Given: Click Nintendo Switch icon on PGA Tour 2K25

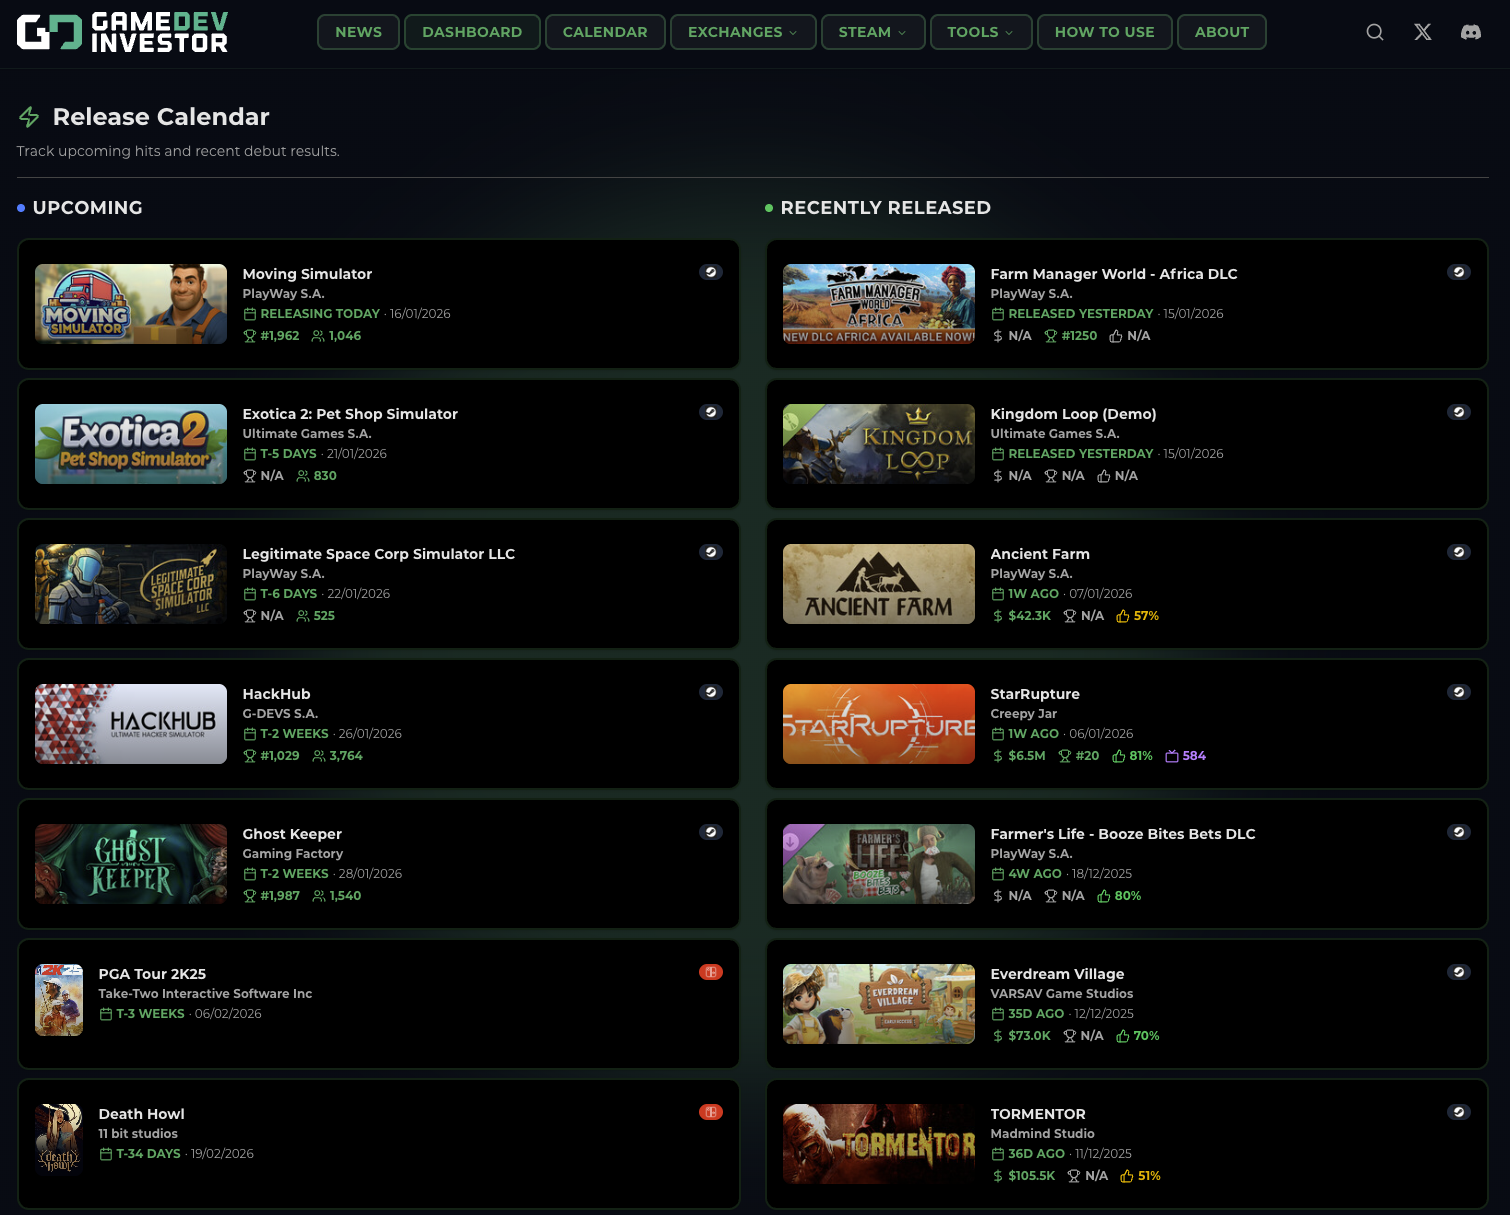Looking at the screenshot, I should [x=711, y=972].
